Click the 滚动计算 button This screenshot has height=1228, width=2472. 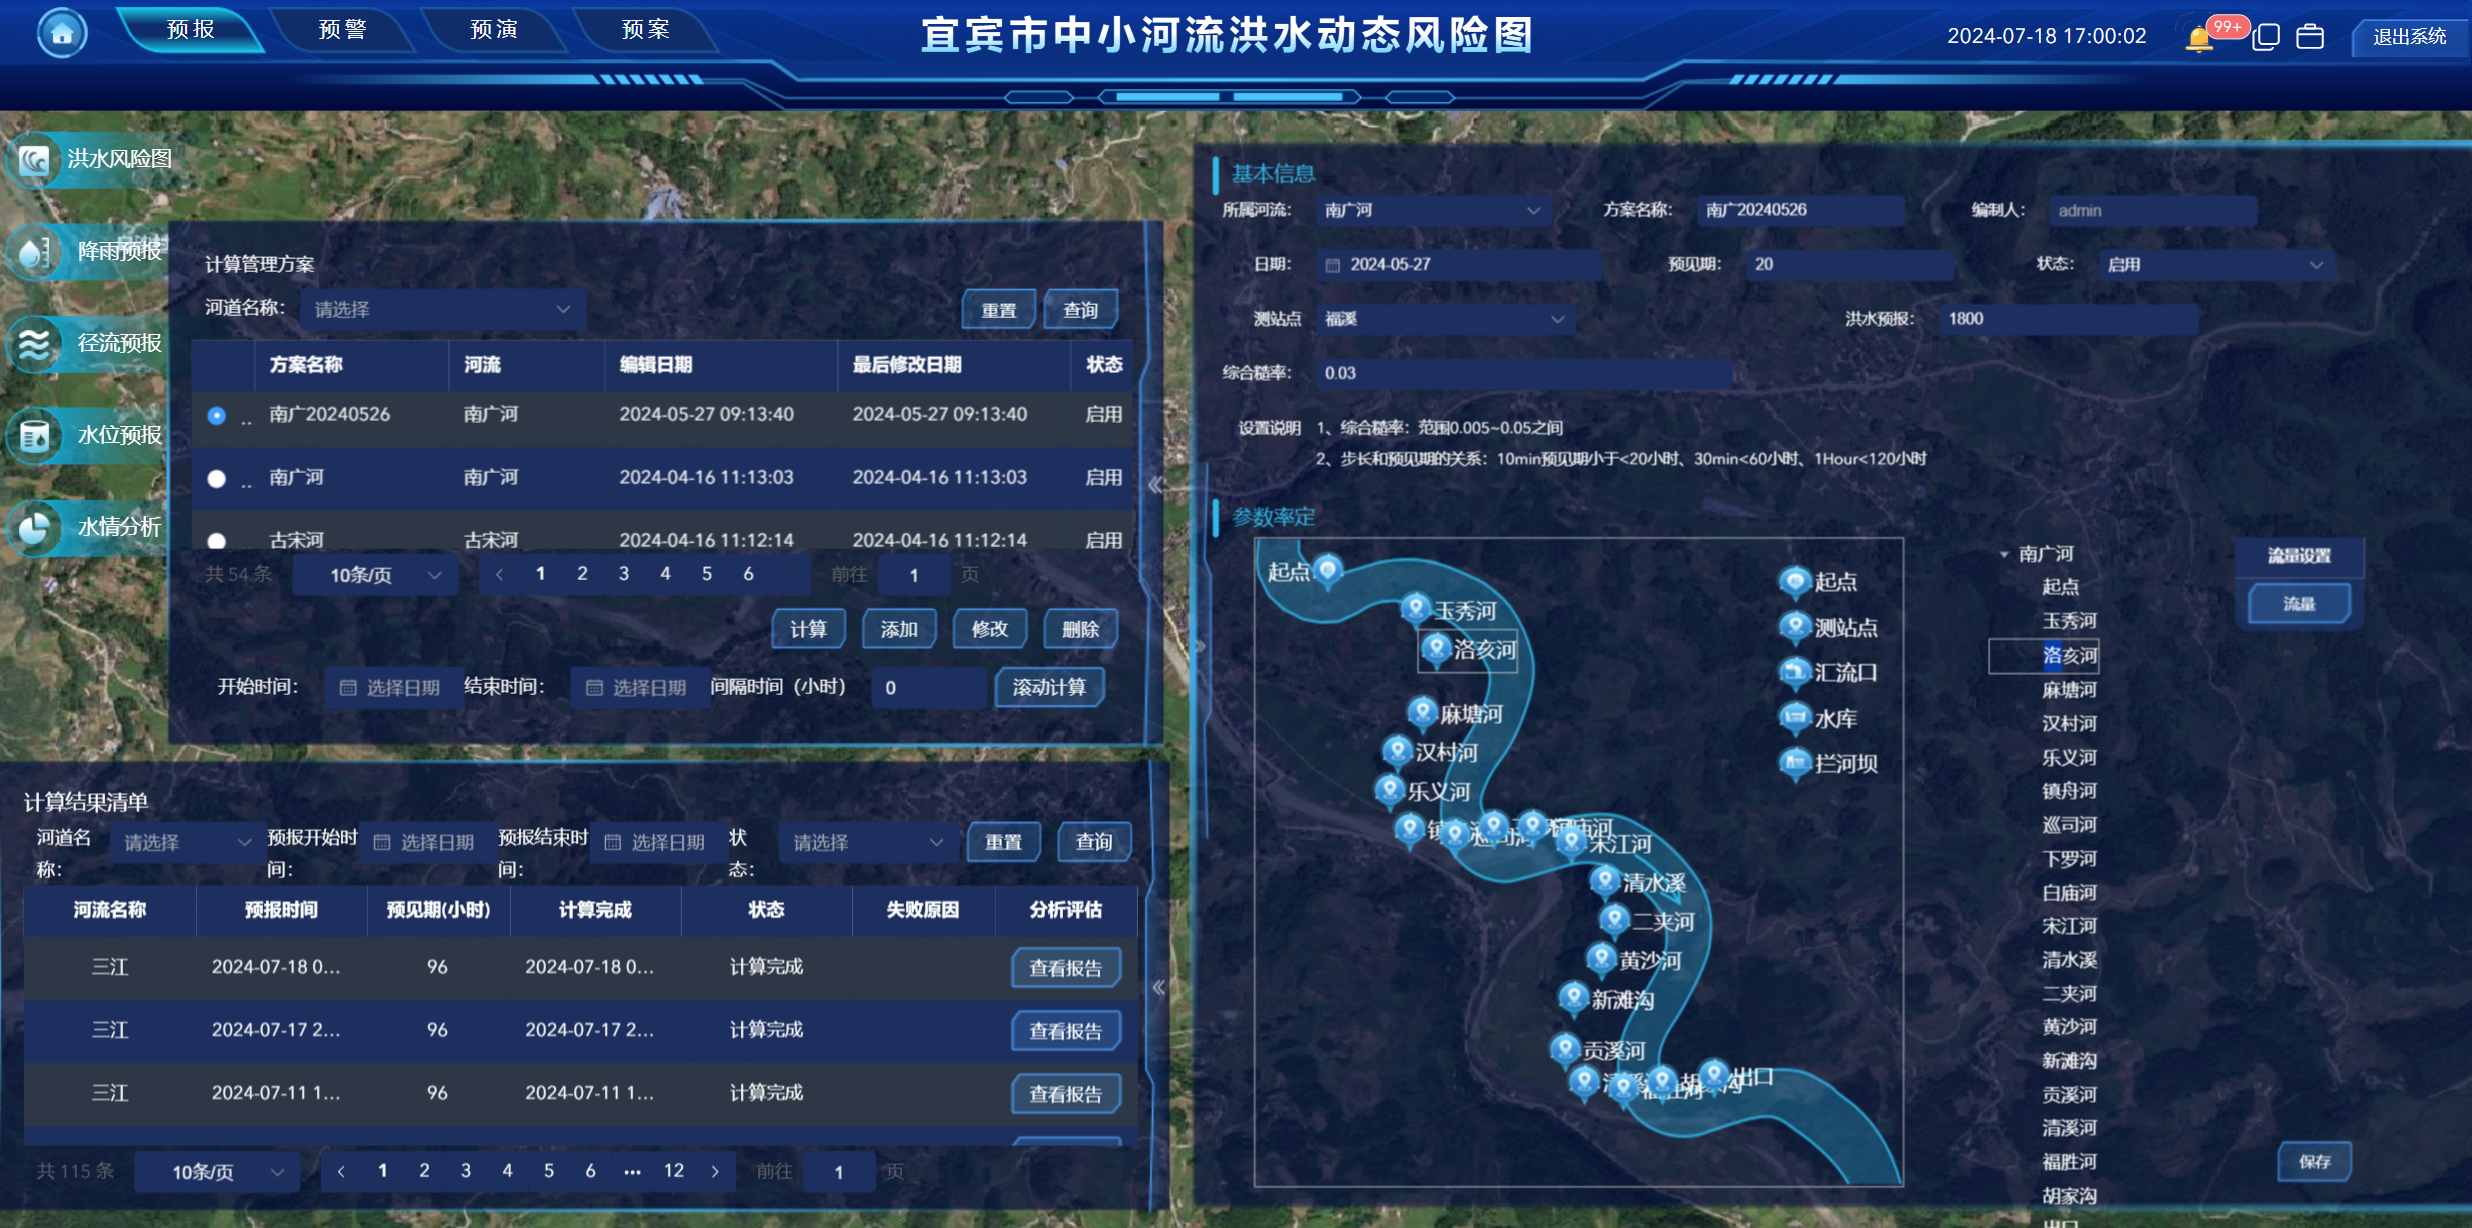point(1049,687)
